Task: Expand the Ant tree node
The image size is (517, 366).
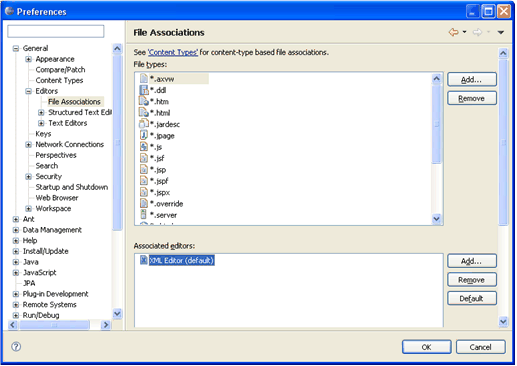Action: 16,219
